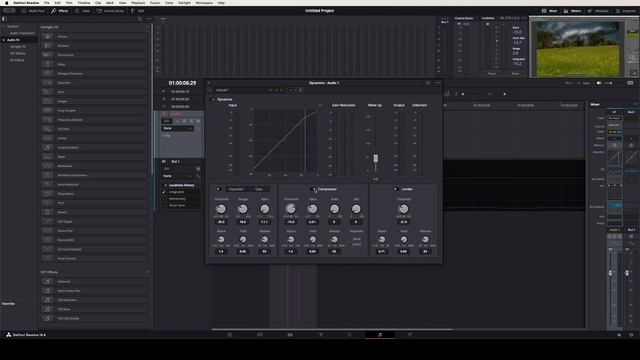
Task: Go to the Edit page button
Action: pos(290,334)
